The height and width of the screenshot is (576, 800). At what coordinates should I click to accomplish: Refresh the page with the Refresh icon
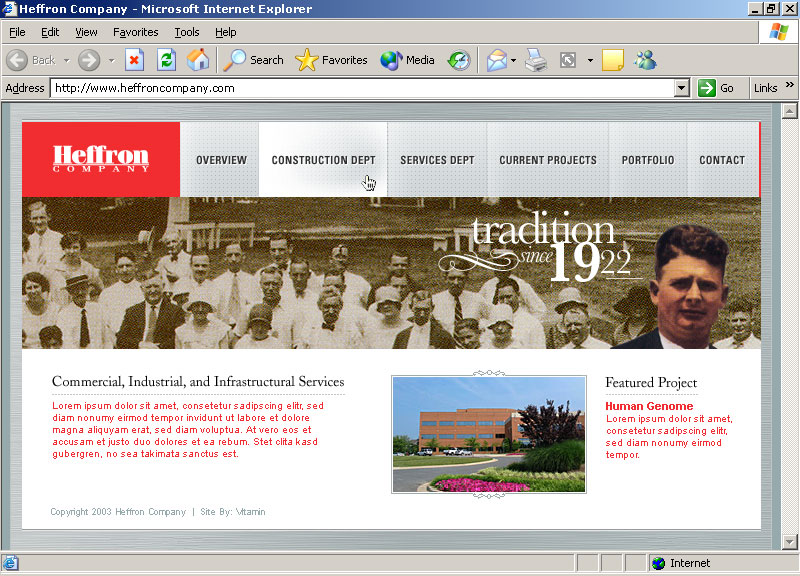pos(166,60)
